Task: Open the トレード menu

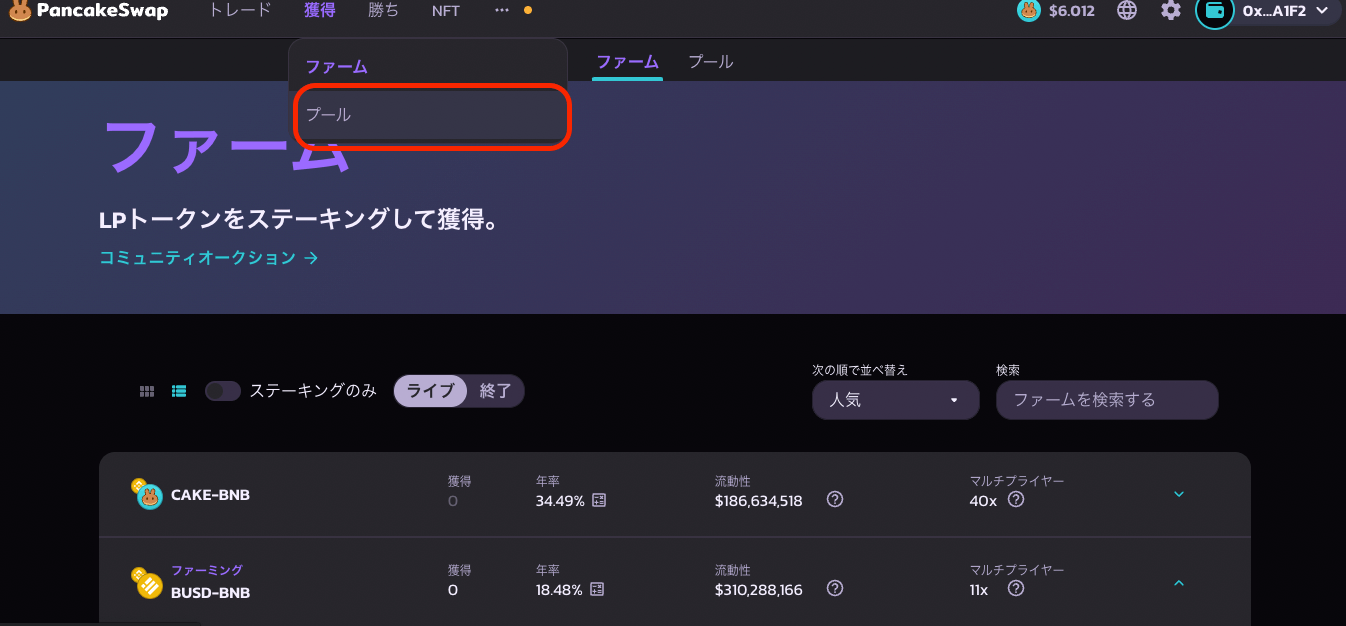Action: [x=240, y=10]
